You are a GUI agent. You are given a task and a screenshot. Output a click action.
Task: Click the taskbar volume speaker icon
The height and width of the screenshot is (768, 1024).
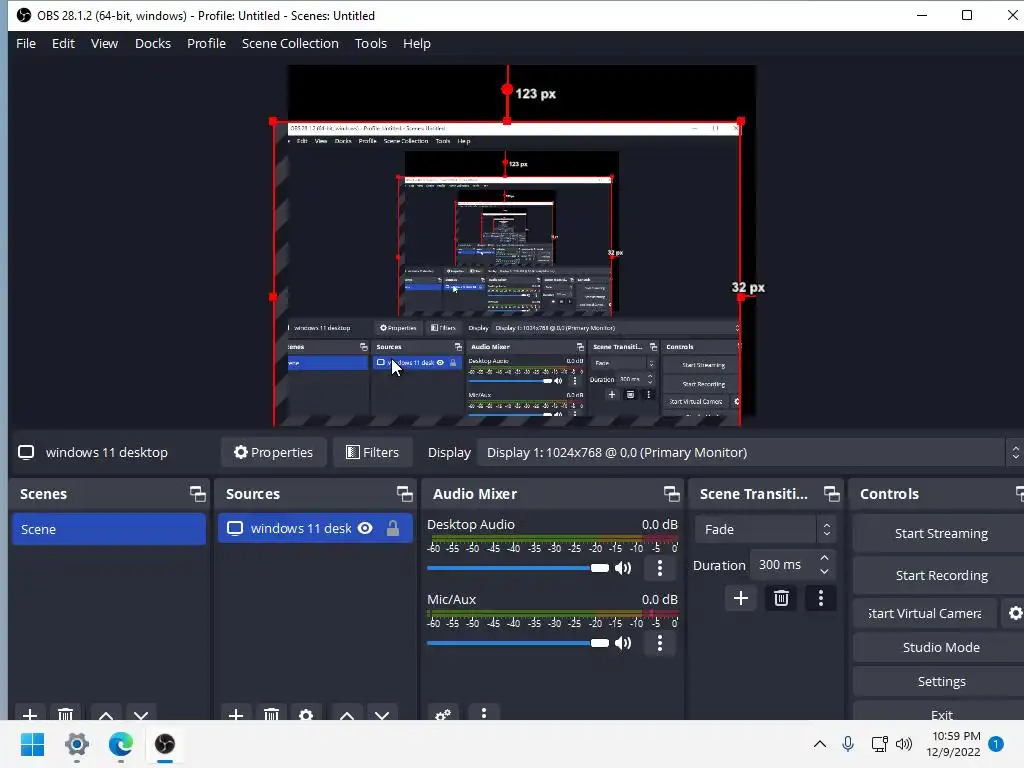(904, 744)
